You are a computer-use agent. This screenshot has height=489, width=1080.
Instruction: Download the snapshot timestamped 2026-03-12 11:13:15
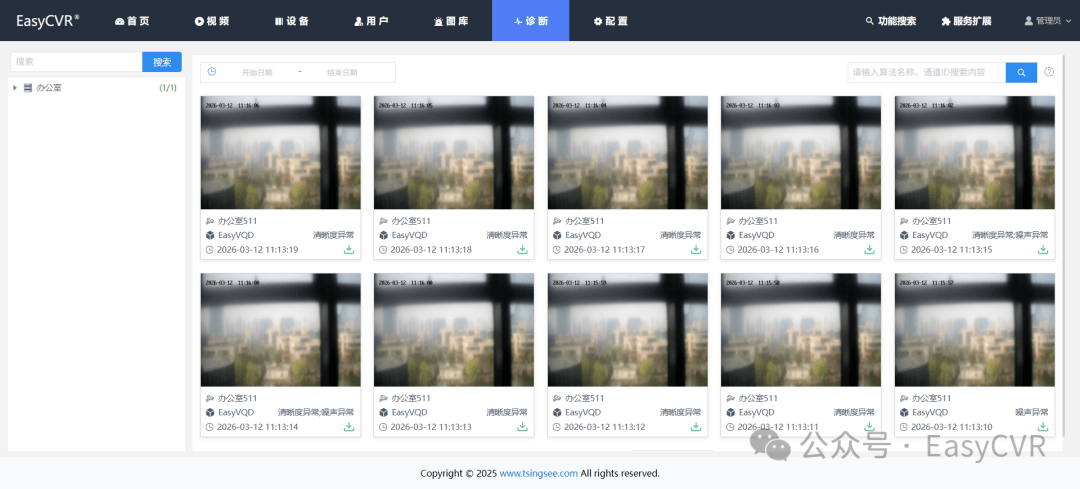point(1043,250)
